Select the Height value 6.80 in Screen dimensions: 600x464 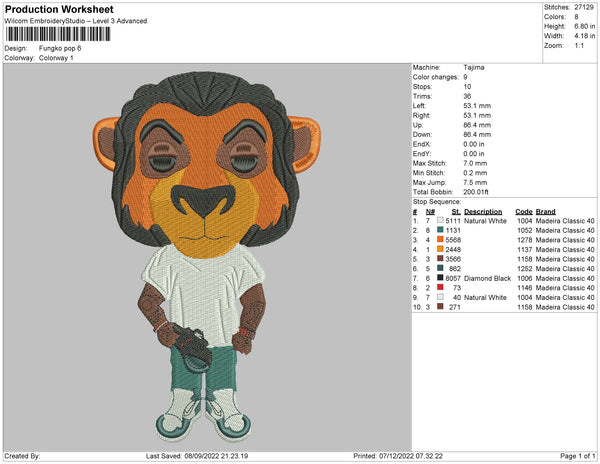(584, 26)
